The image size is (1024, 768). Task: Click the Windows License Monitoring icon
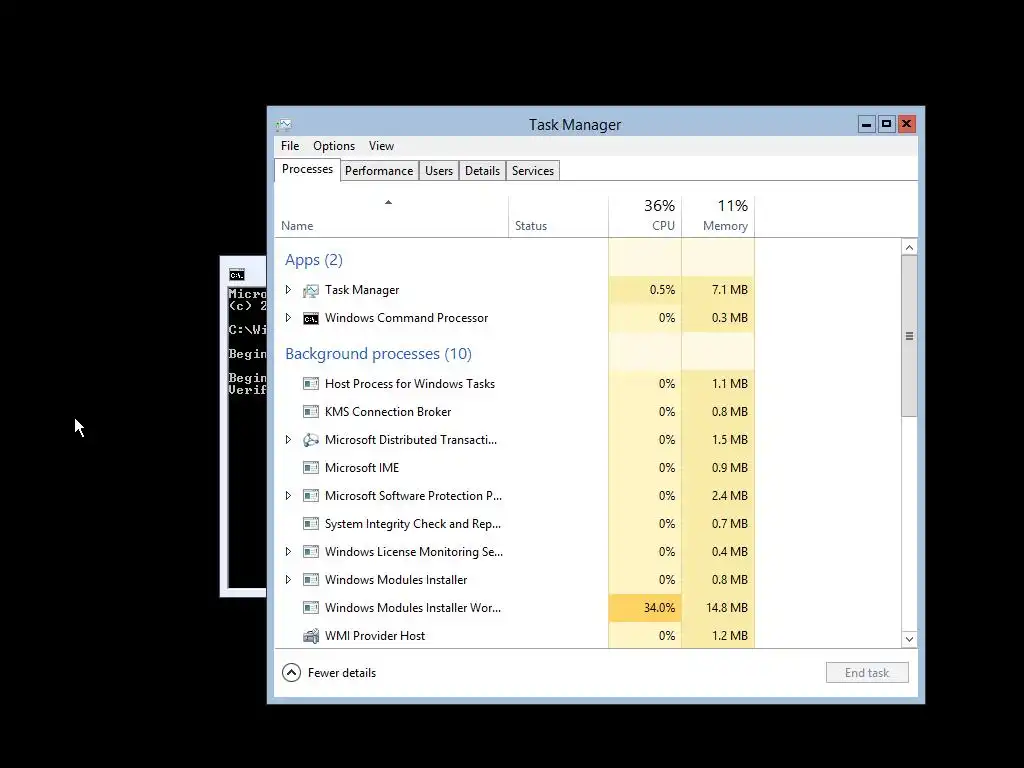coord(311,552)
